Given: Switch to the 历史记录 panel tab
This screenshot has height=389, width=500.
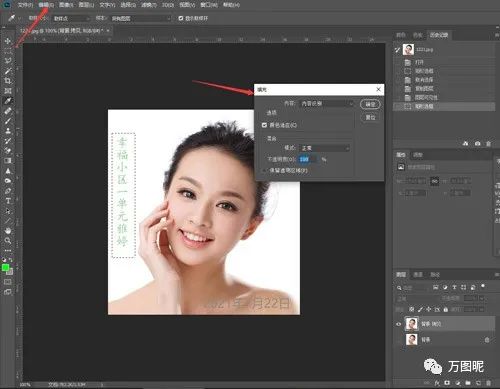Looking at the screenshot, I should (x=439, y=35).
